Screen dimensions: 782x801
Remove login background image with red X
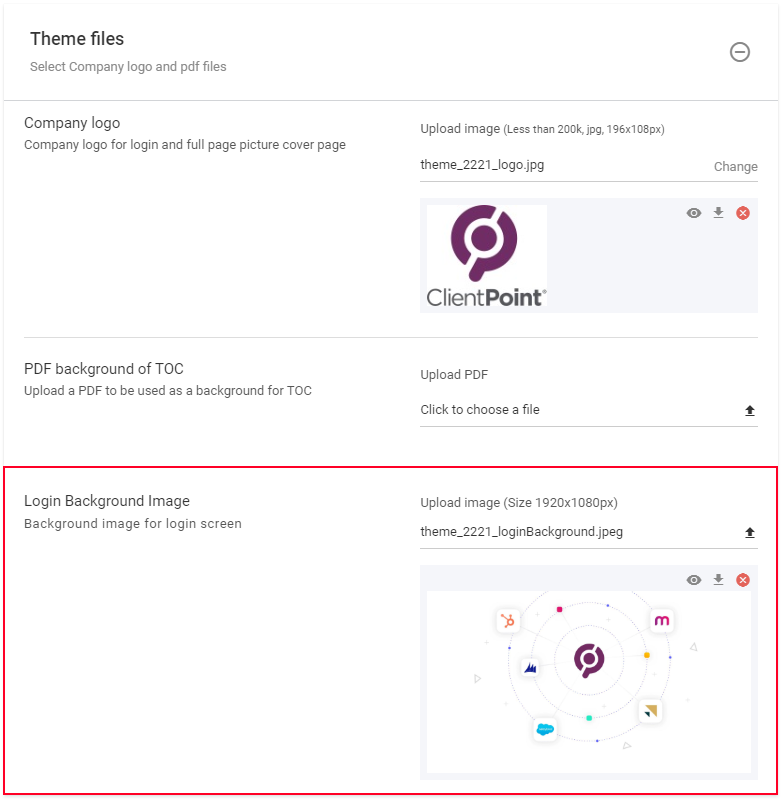(743, 580)
